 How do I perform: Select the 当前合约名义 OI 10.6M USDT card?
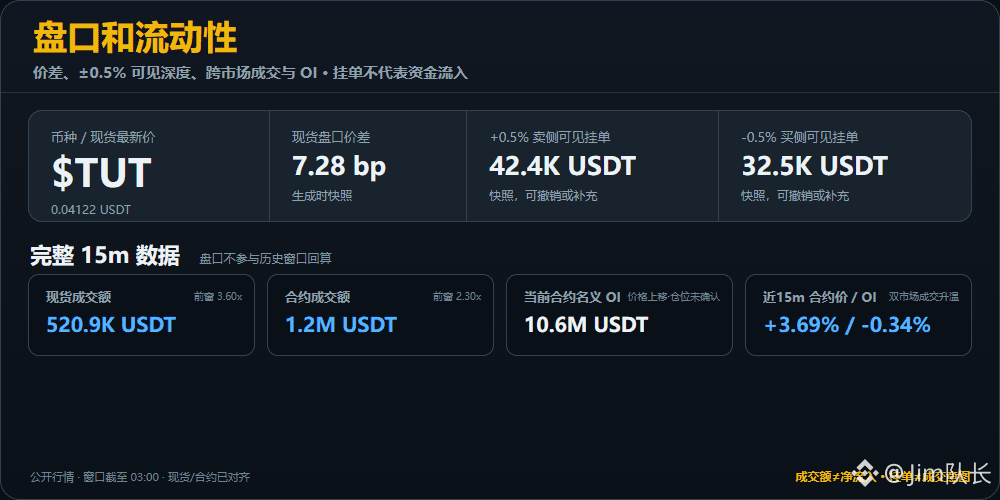click(x=619, y=315)
